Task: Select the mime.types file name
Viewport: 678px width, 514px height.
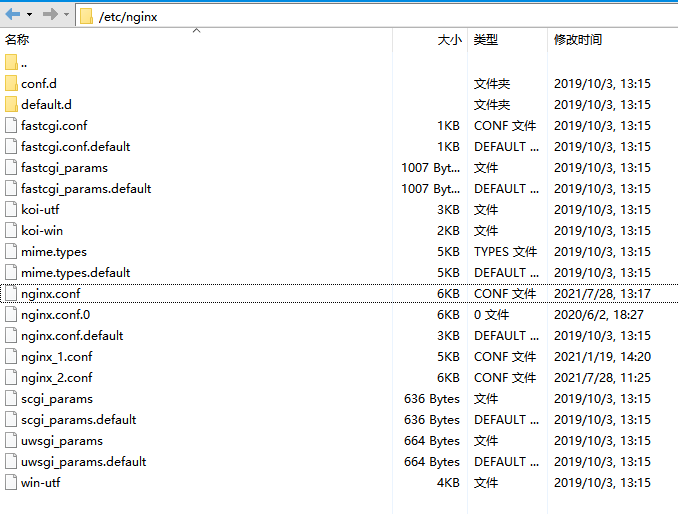Action: 54,252
